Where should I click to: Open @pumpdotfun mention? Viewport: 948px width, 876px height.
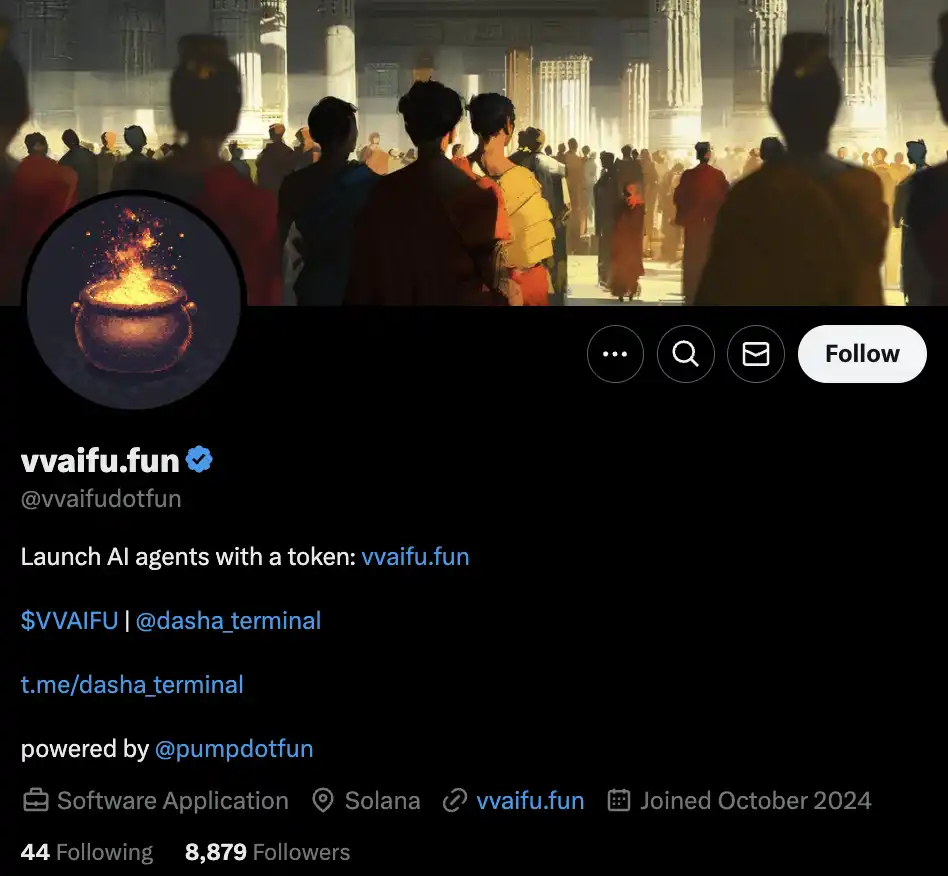[x=234, y=749]
